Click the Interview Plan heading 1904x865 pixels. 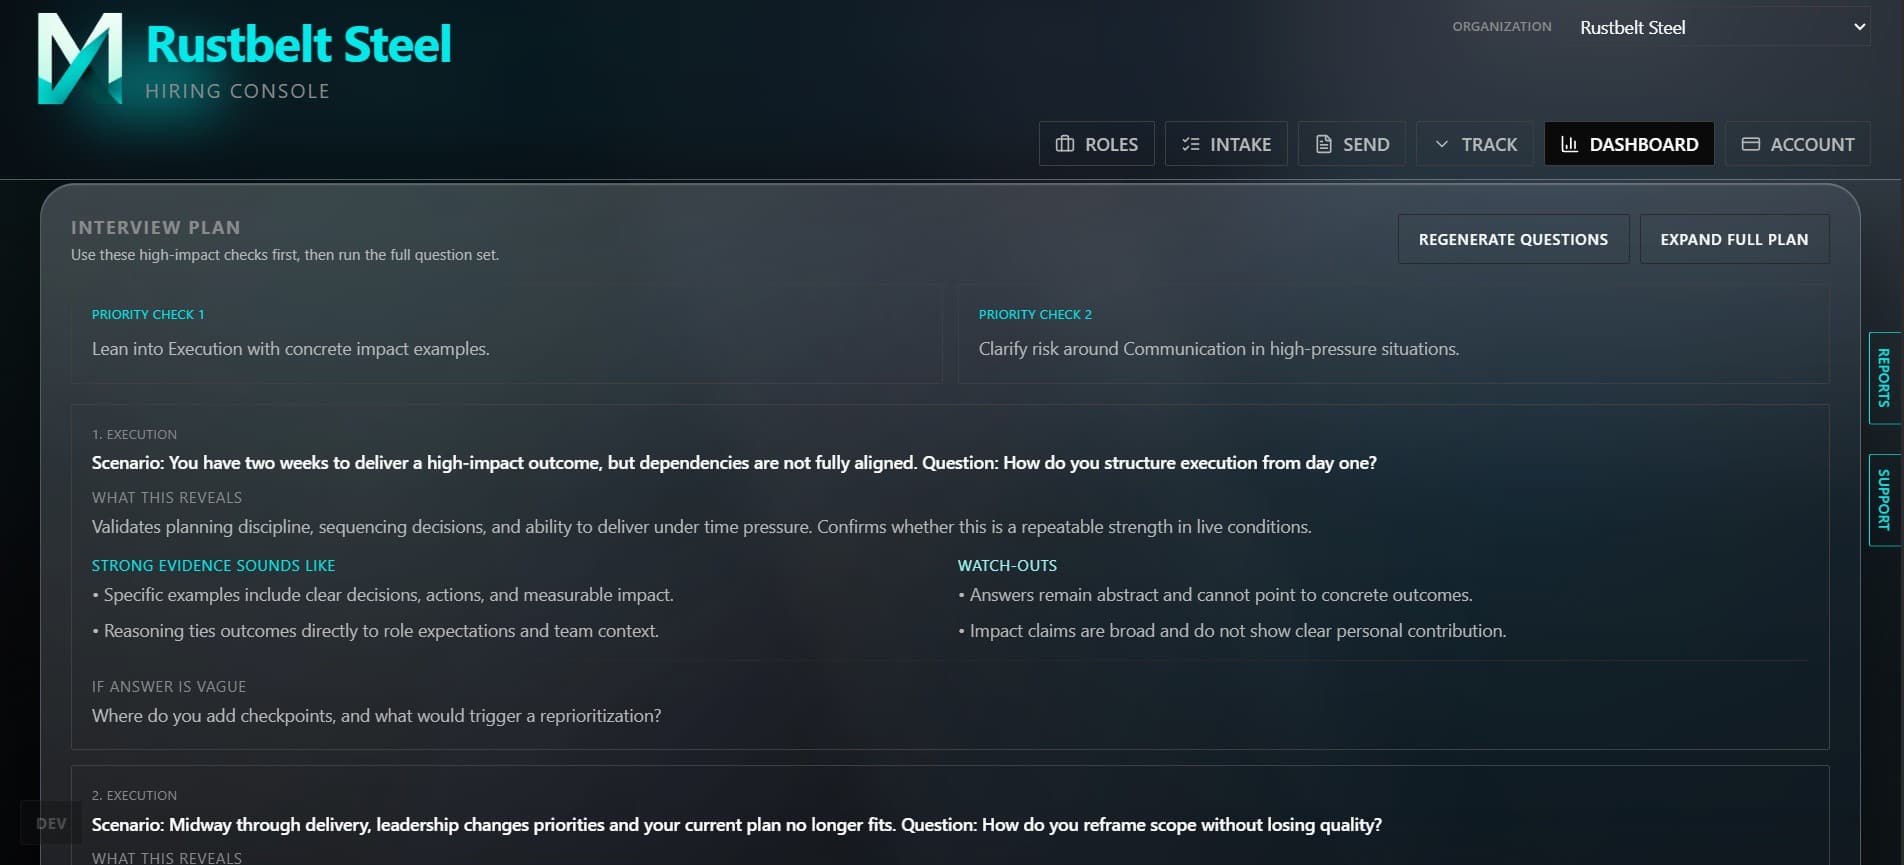click(156, 227)
